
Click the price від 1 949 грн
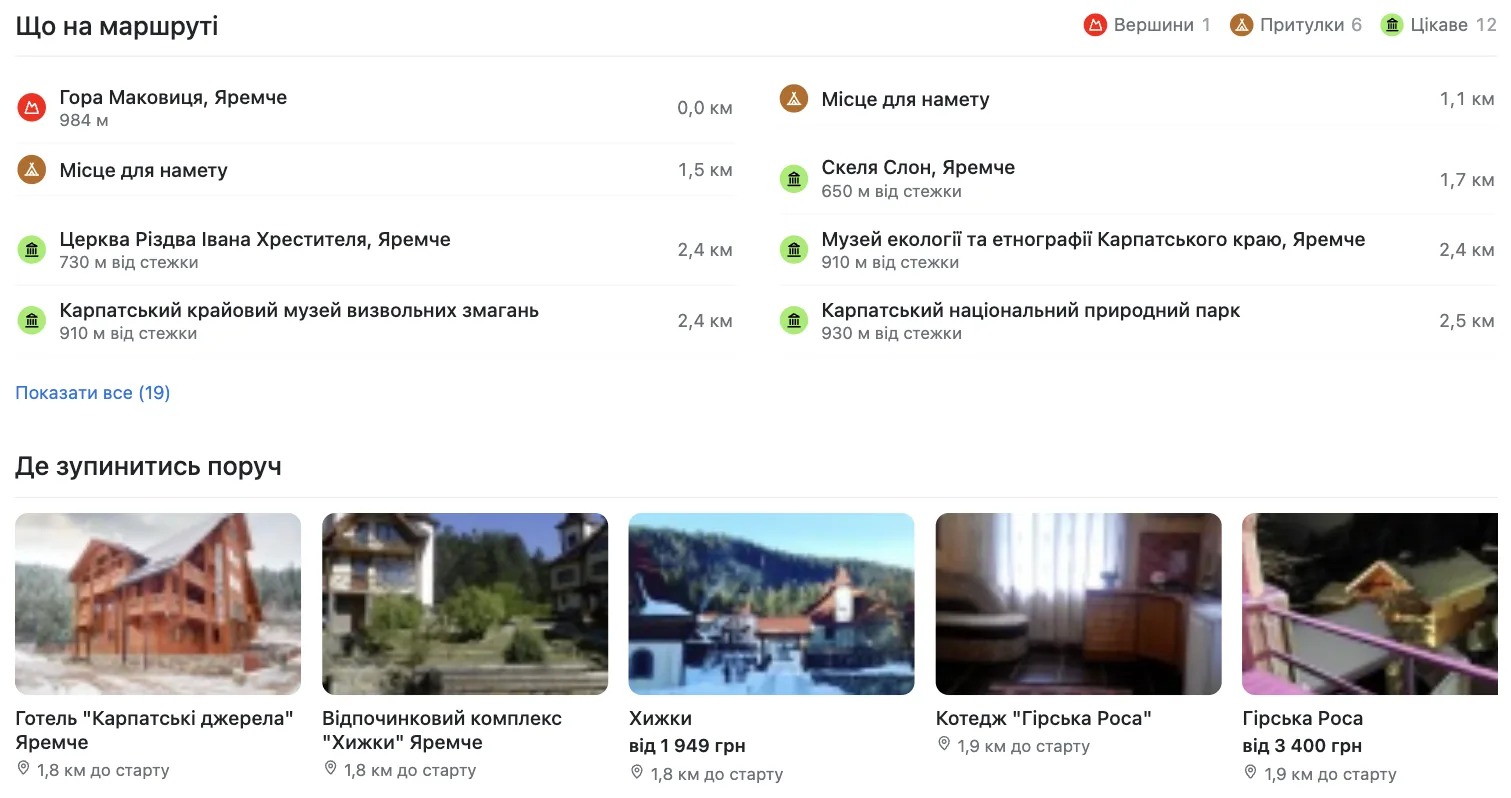(x=687, y=746)
